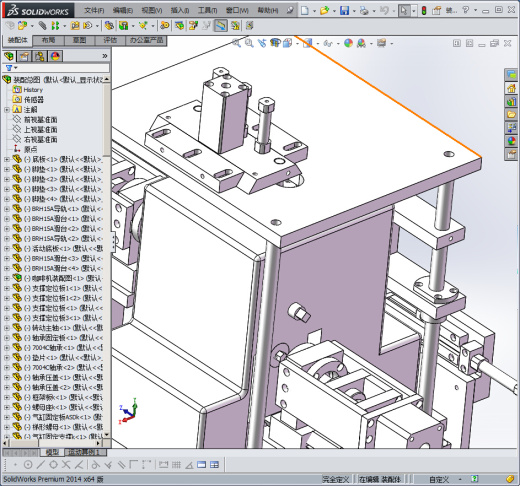Click the Save icon in the top toolbar
520x486 pixels.
pyautogui.click(x=344, y=11)
